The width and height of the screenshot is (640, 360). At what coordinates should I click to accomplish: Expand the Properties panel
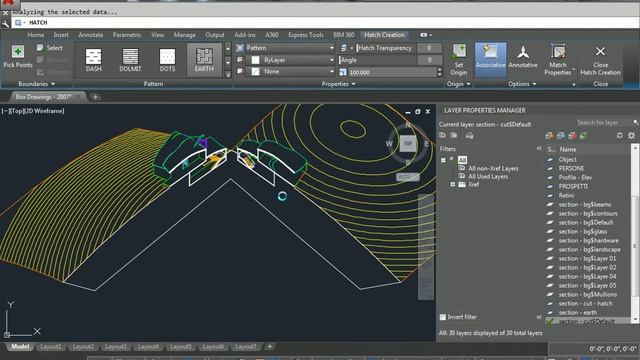tap(338, 84)
